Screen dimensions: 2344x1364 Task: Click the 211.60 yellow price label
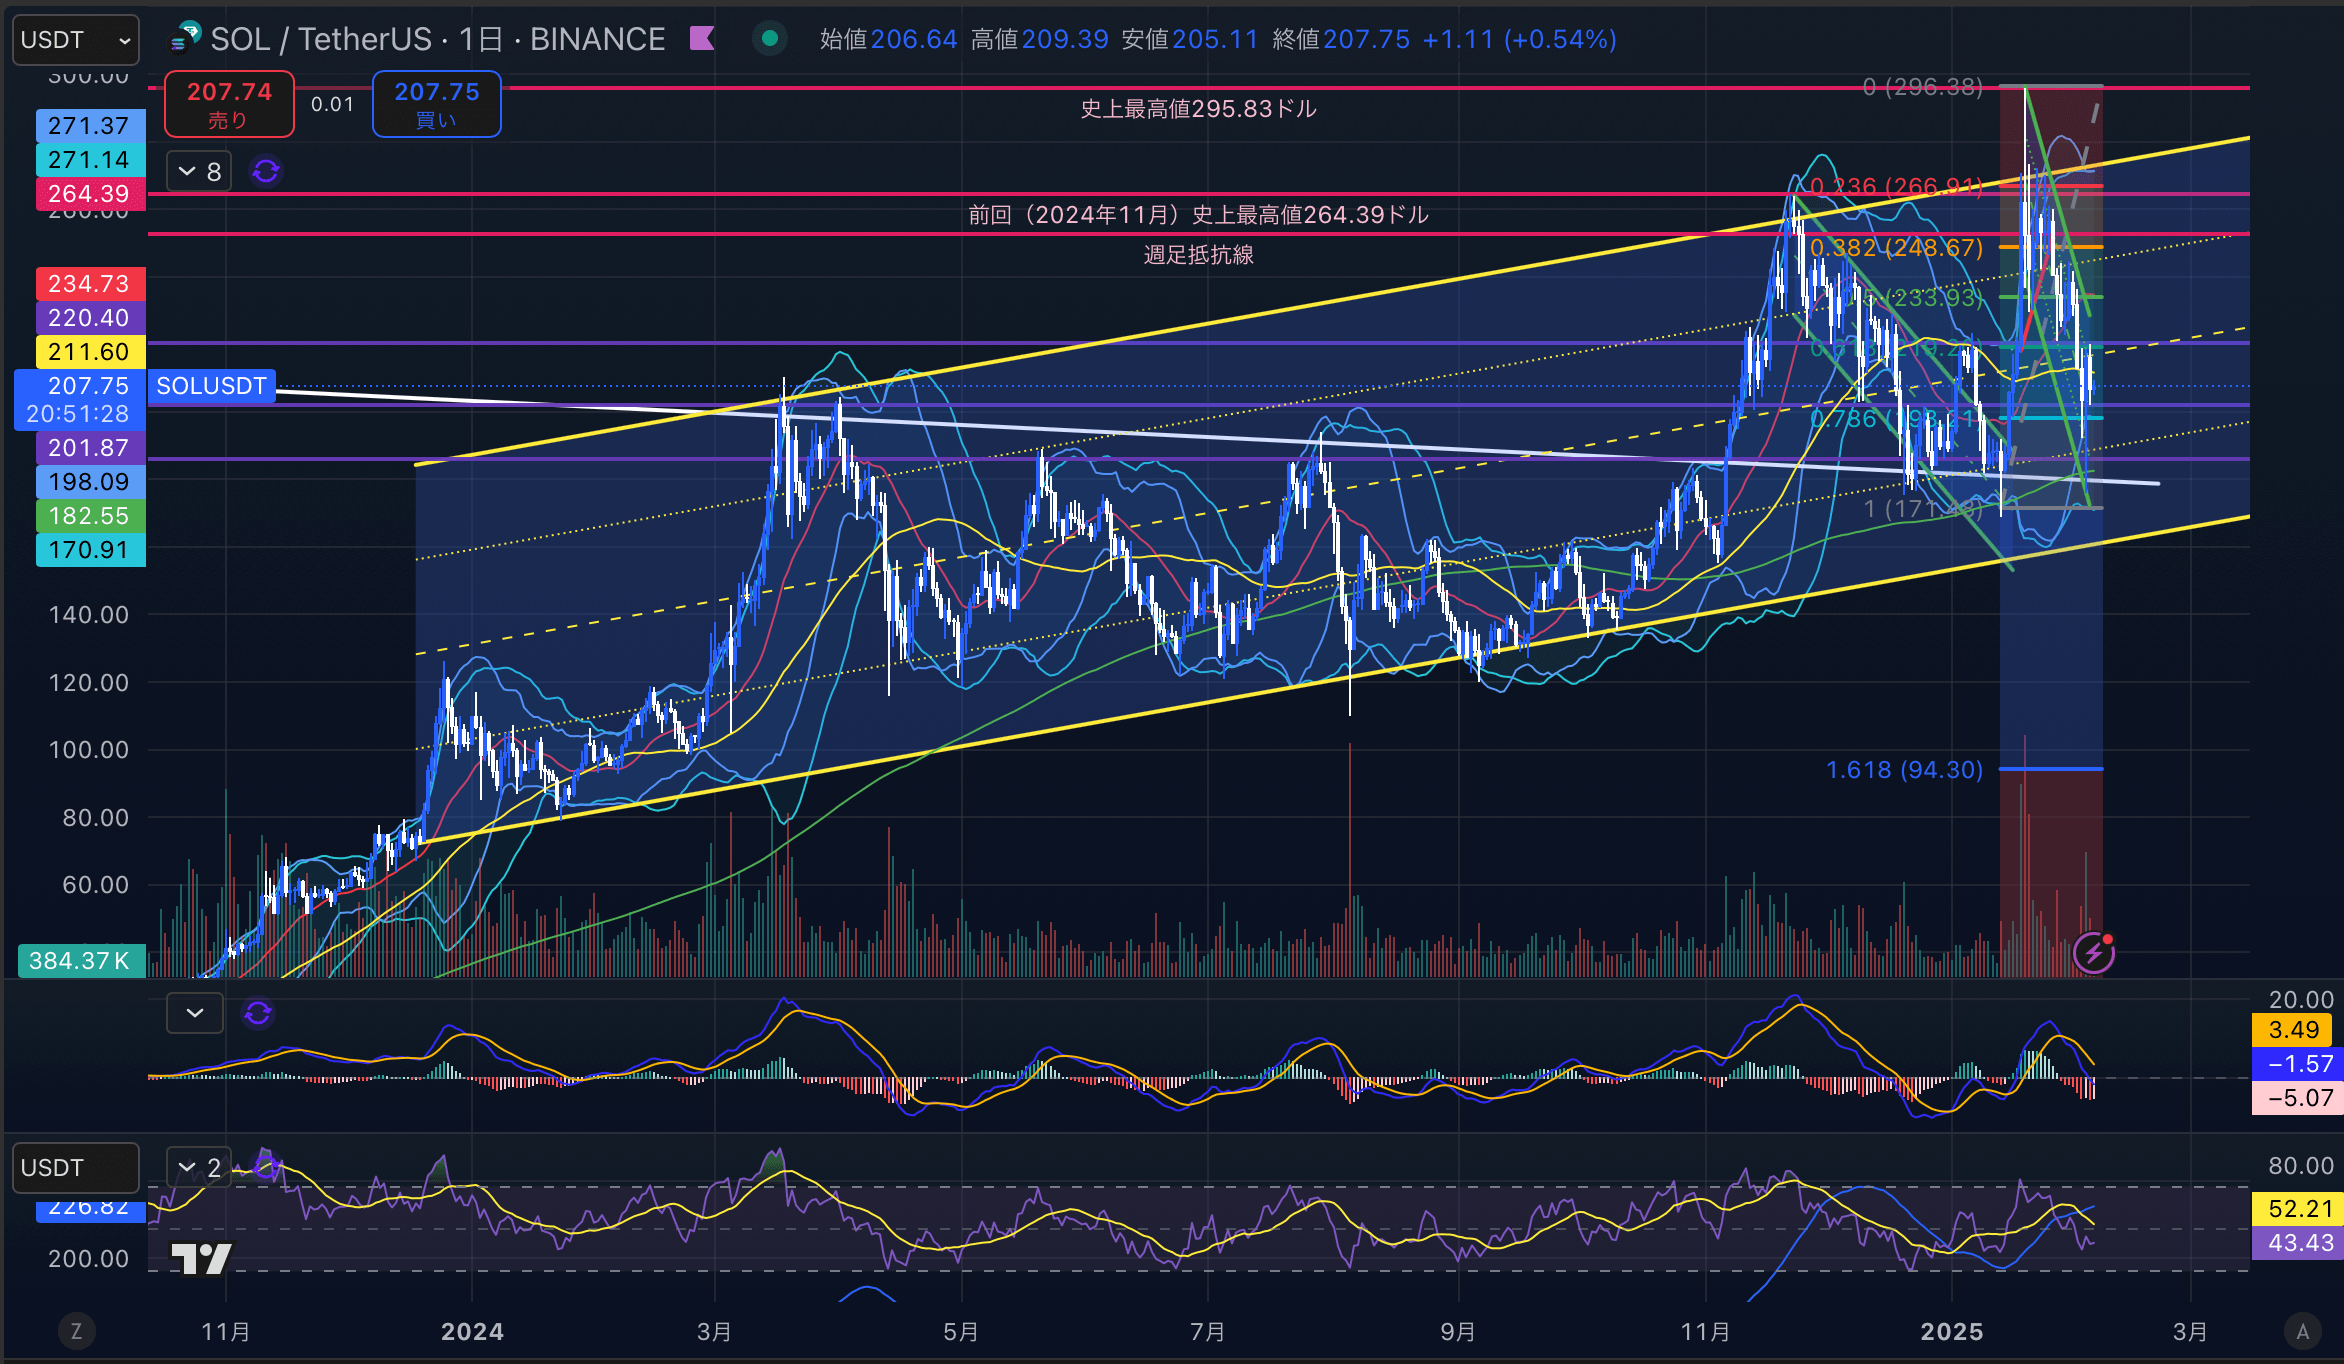(x=90, y=352)
